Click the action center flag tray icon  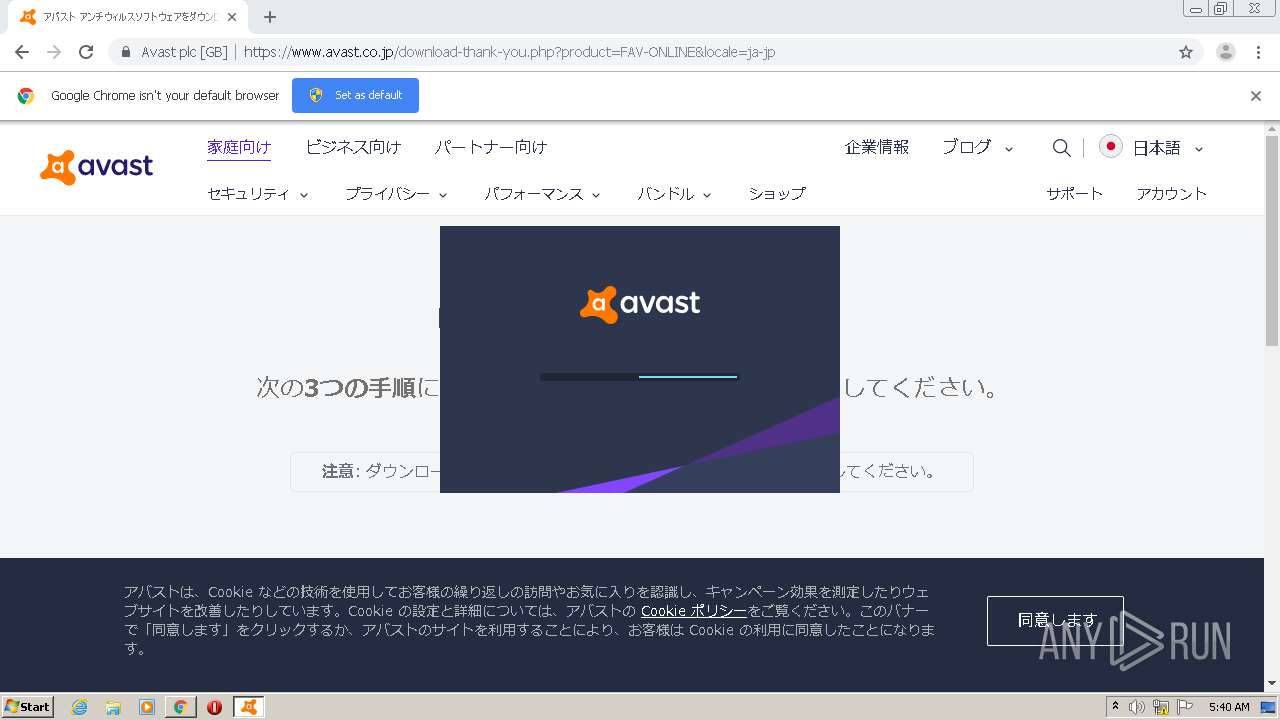(x=1185, y=707)
